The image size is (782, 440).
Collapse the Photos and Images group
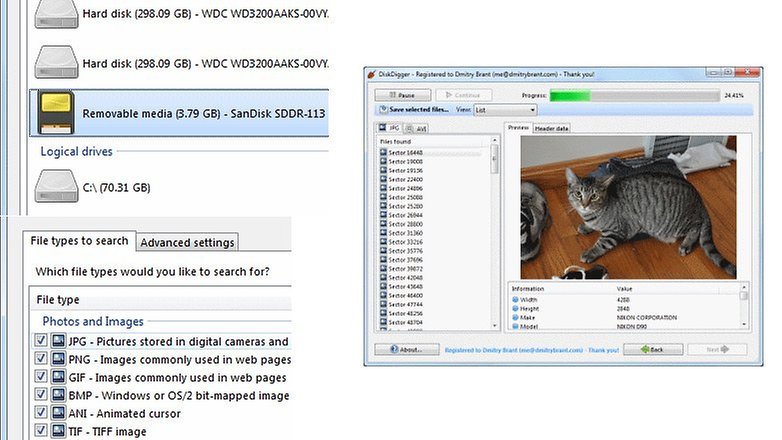(92, 321)
